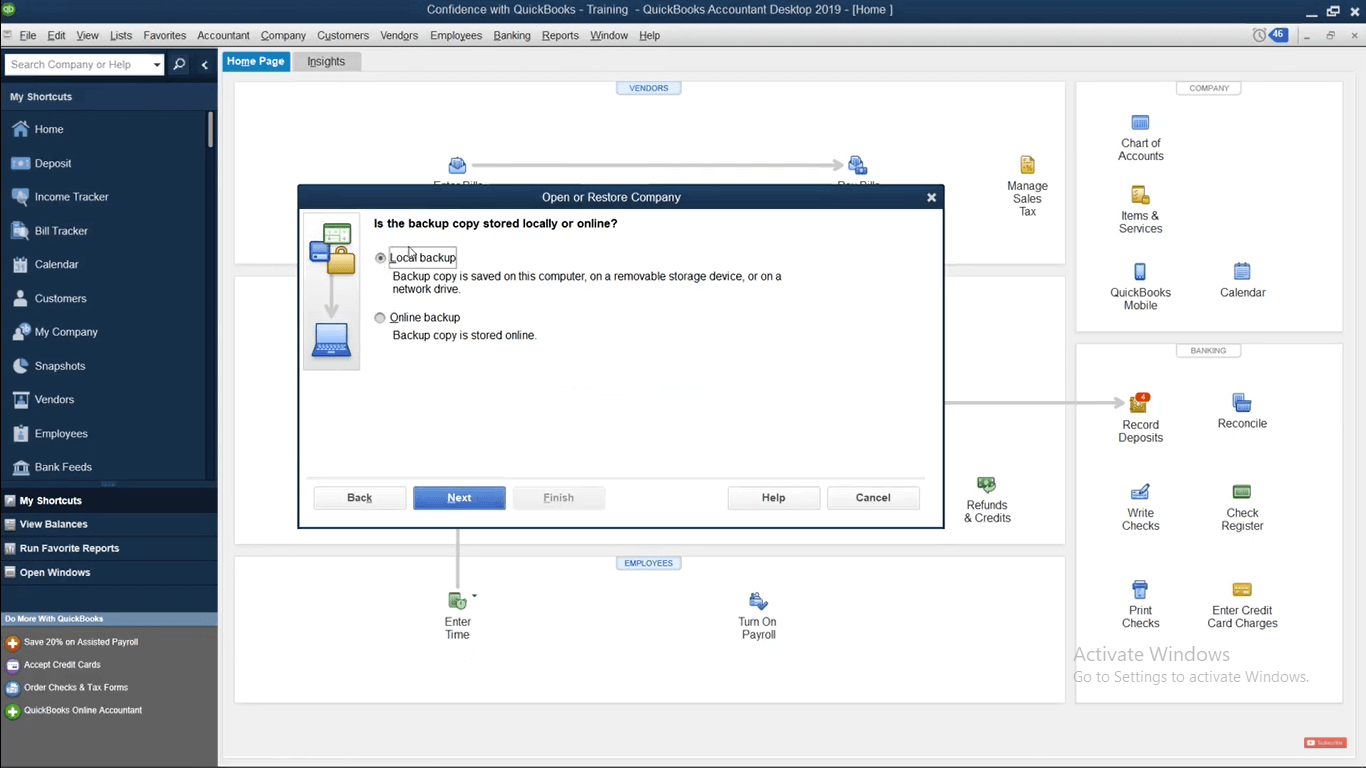This screenshot has width=1366, height=768.
Task: Cancel the Open or Restore Company dialog
Action: [x=873, y=498]
